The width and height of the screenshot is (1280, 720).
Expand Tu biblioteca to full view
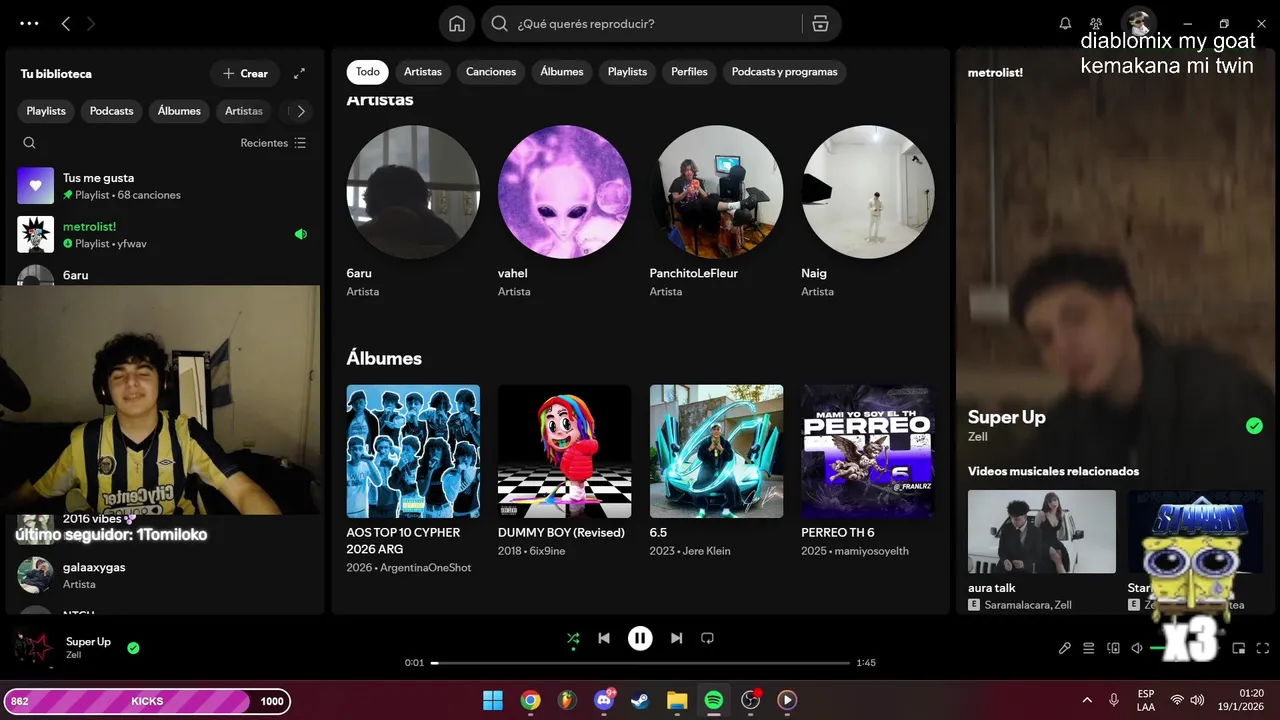299,73
